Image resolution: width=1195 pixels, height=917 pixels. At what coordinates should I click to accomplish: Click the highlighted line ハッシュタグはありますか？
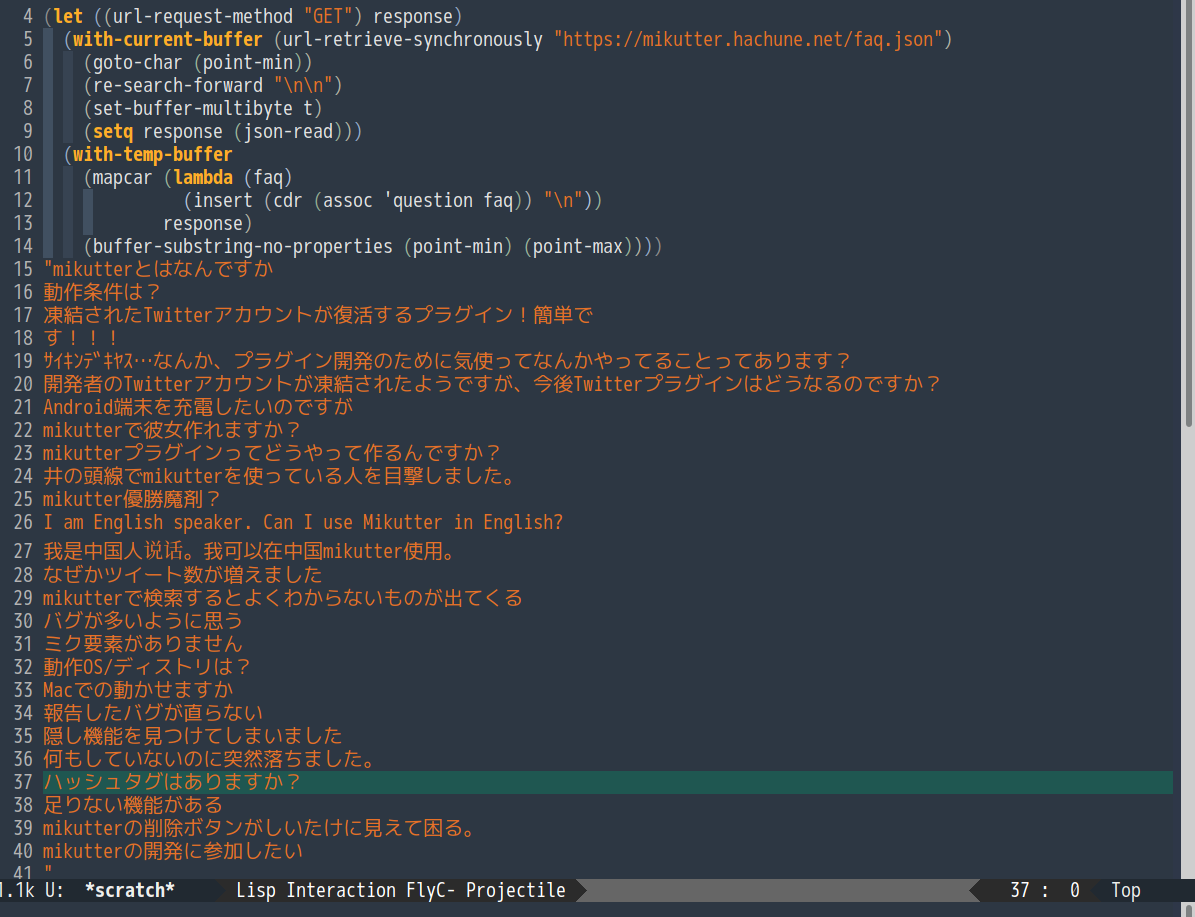click(172, 782)
